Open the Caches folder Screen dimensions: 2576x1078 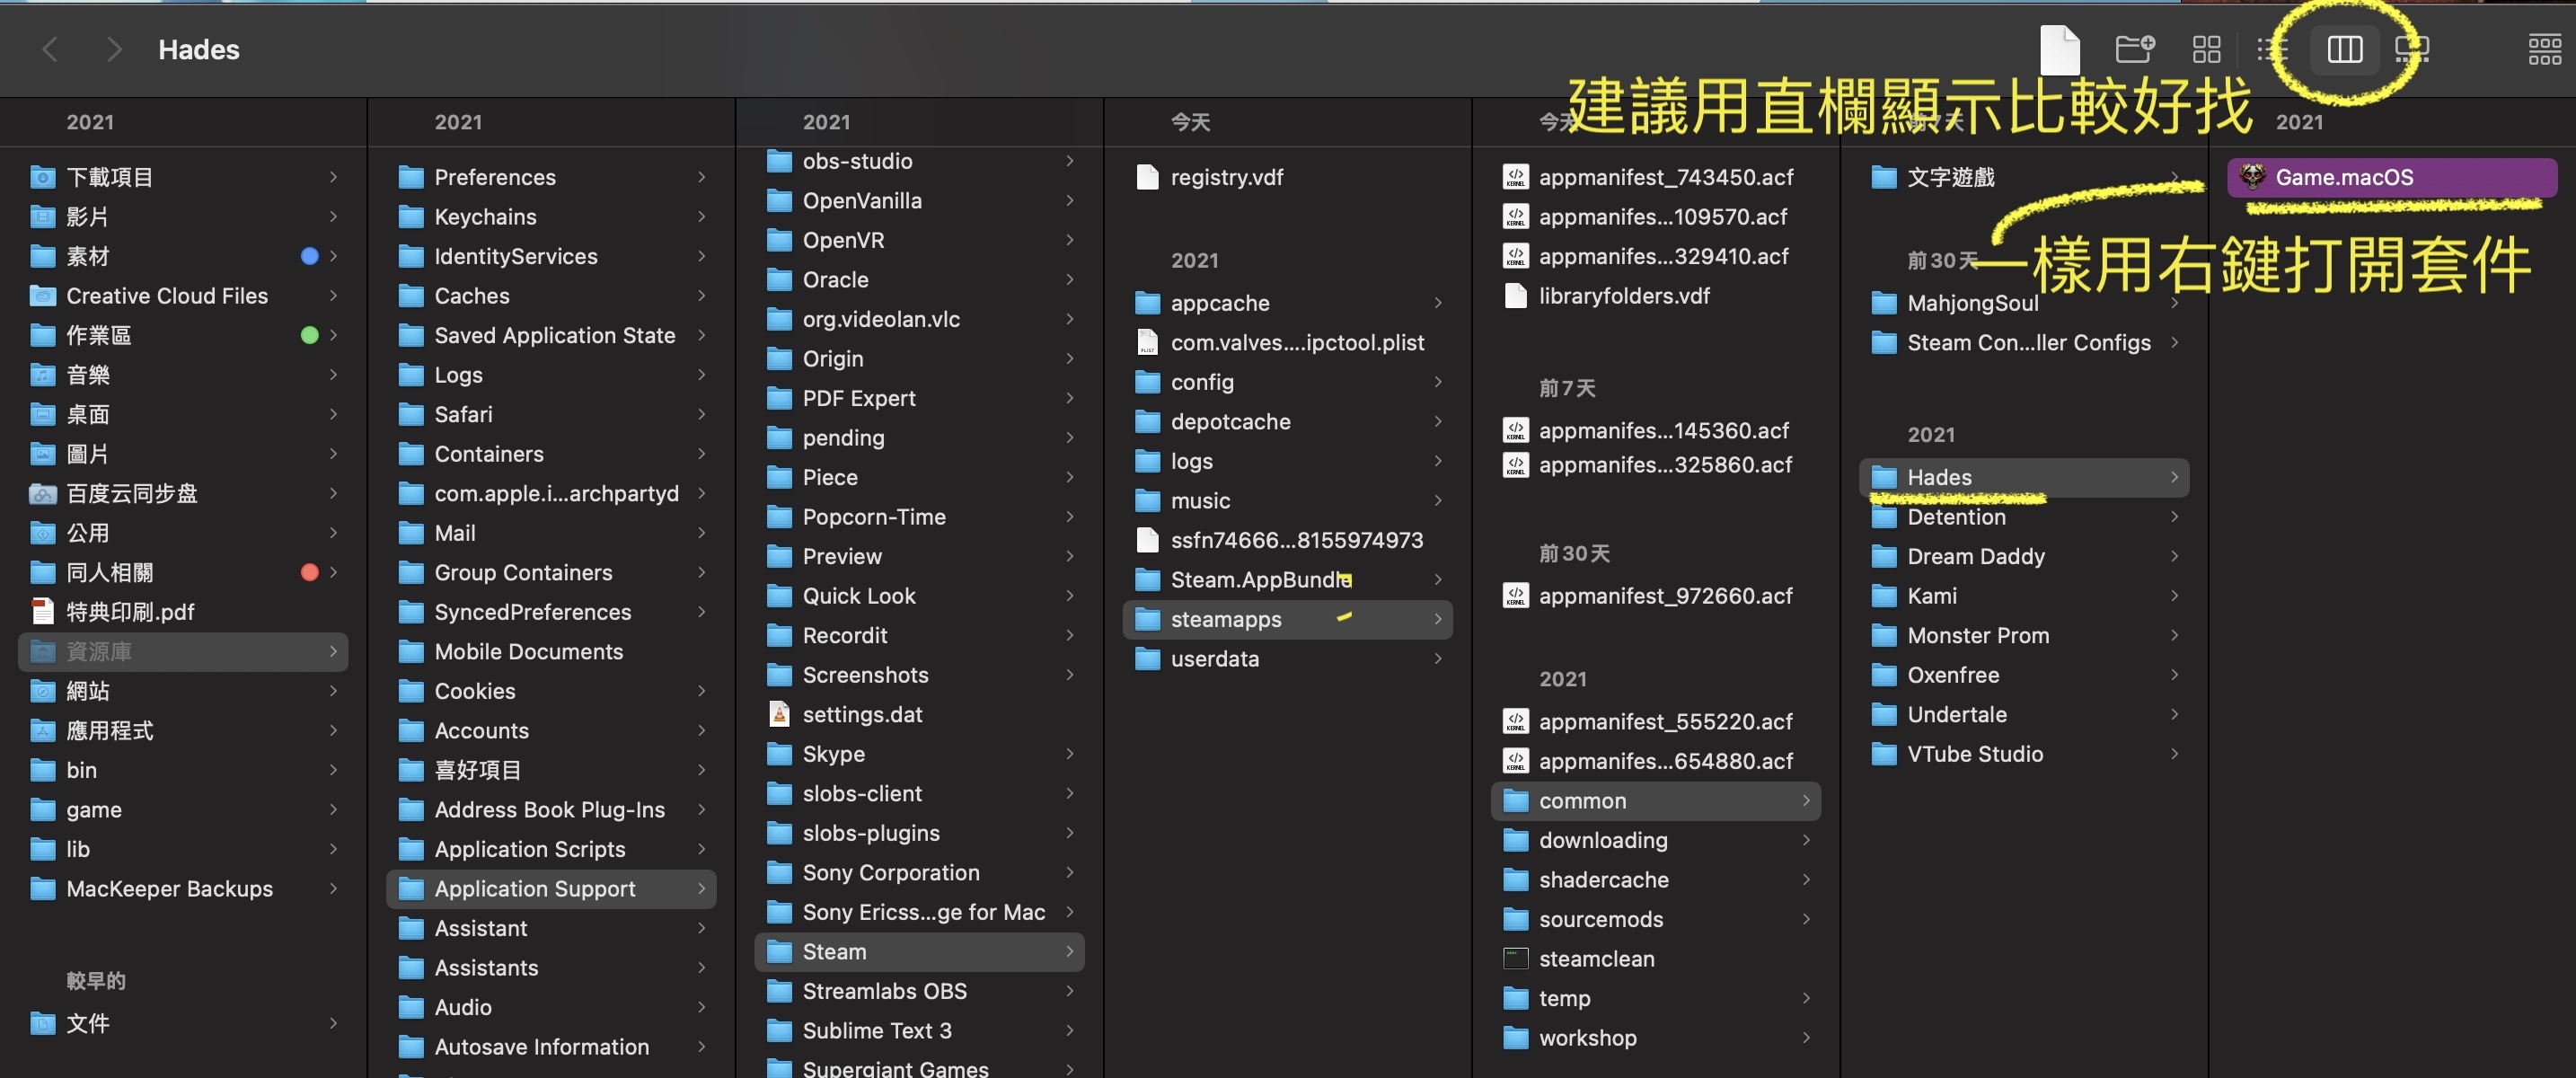(552, 296)
